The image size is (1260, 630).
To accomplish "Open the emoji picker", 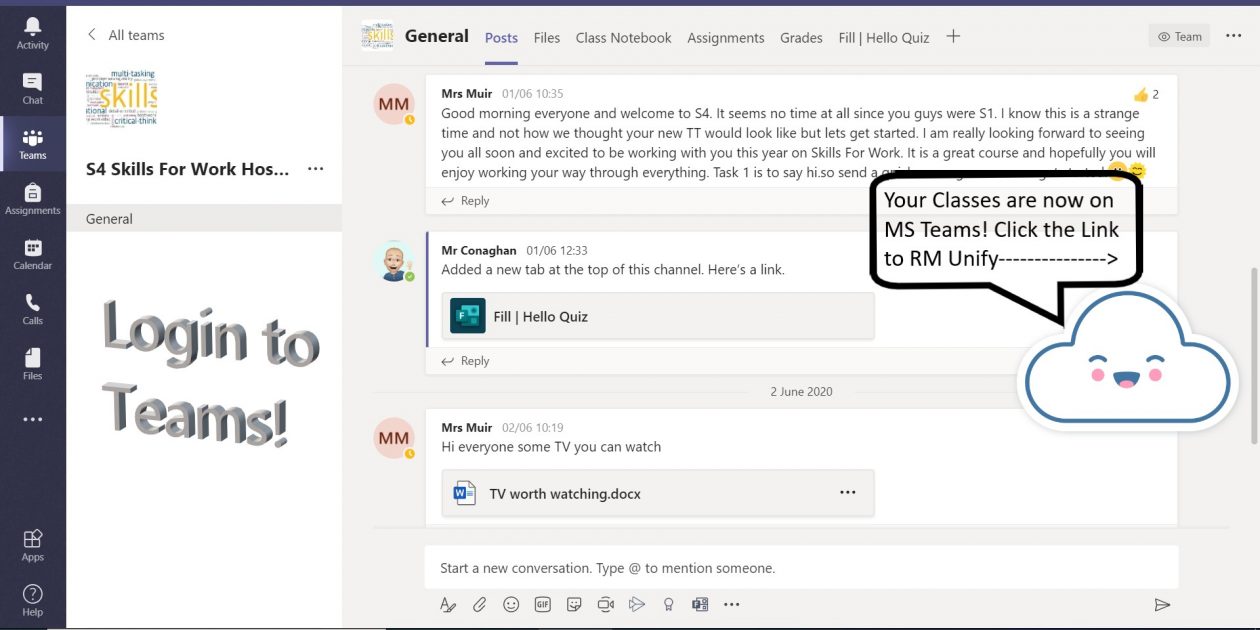I will pos(511,605).
